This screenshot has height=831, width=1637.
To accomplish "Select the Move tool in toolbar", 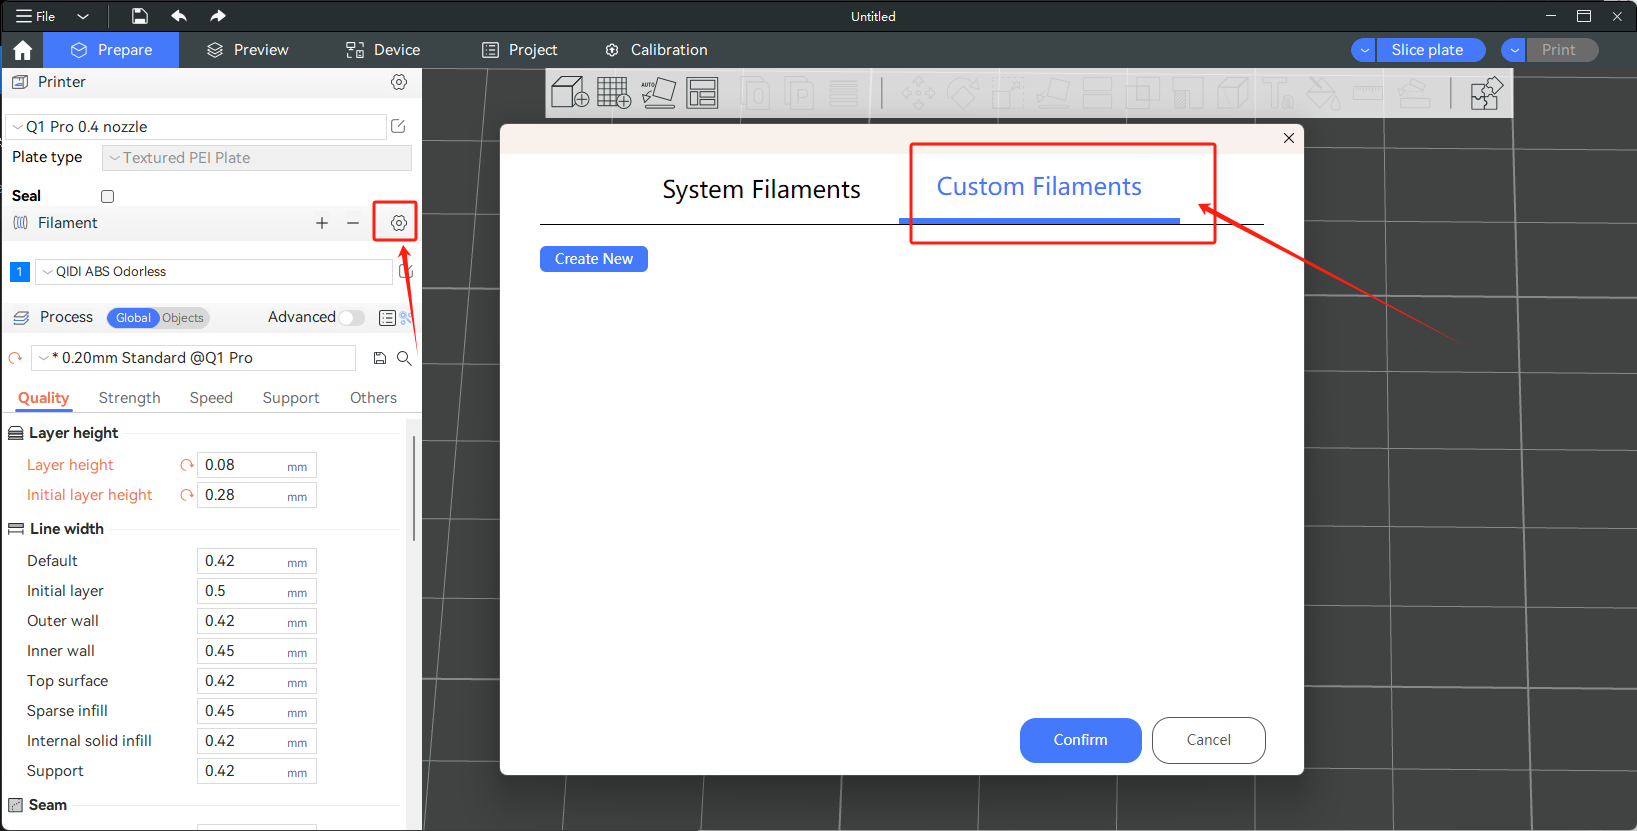I will click(918, 93).
